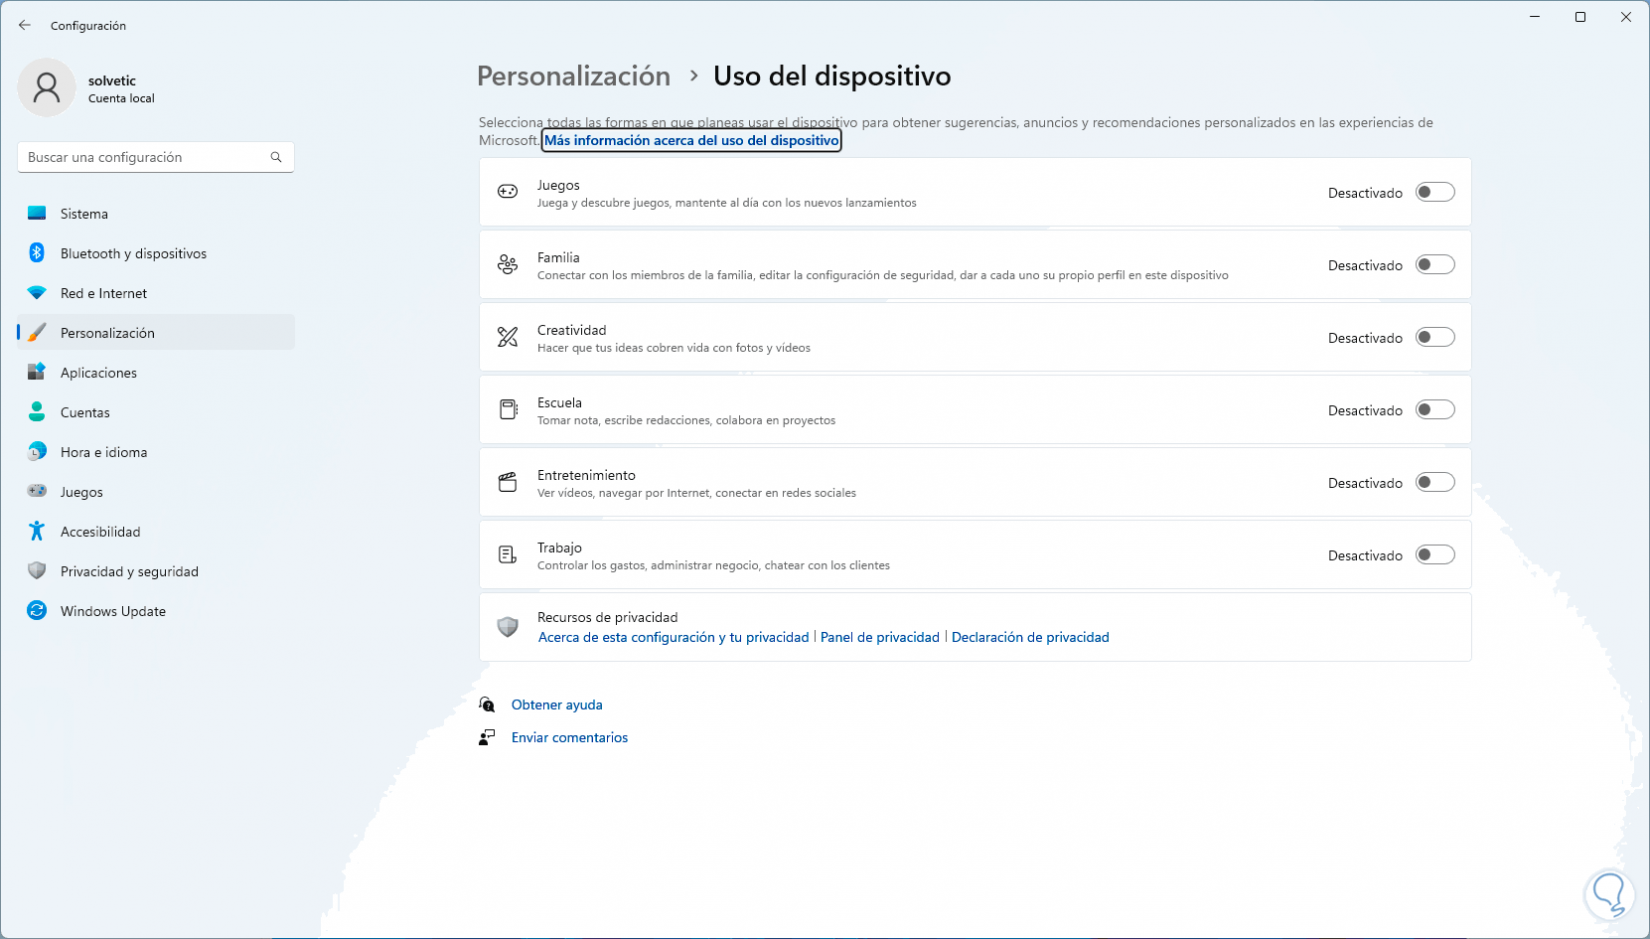Open the Sistema settings section
This screenshot has width=1650, height=939.
coord(84,214)
